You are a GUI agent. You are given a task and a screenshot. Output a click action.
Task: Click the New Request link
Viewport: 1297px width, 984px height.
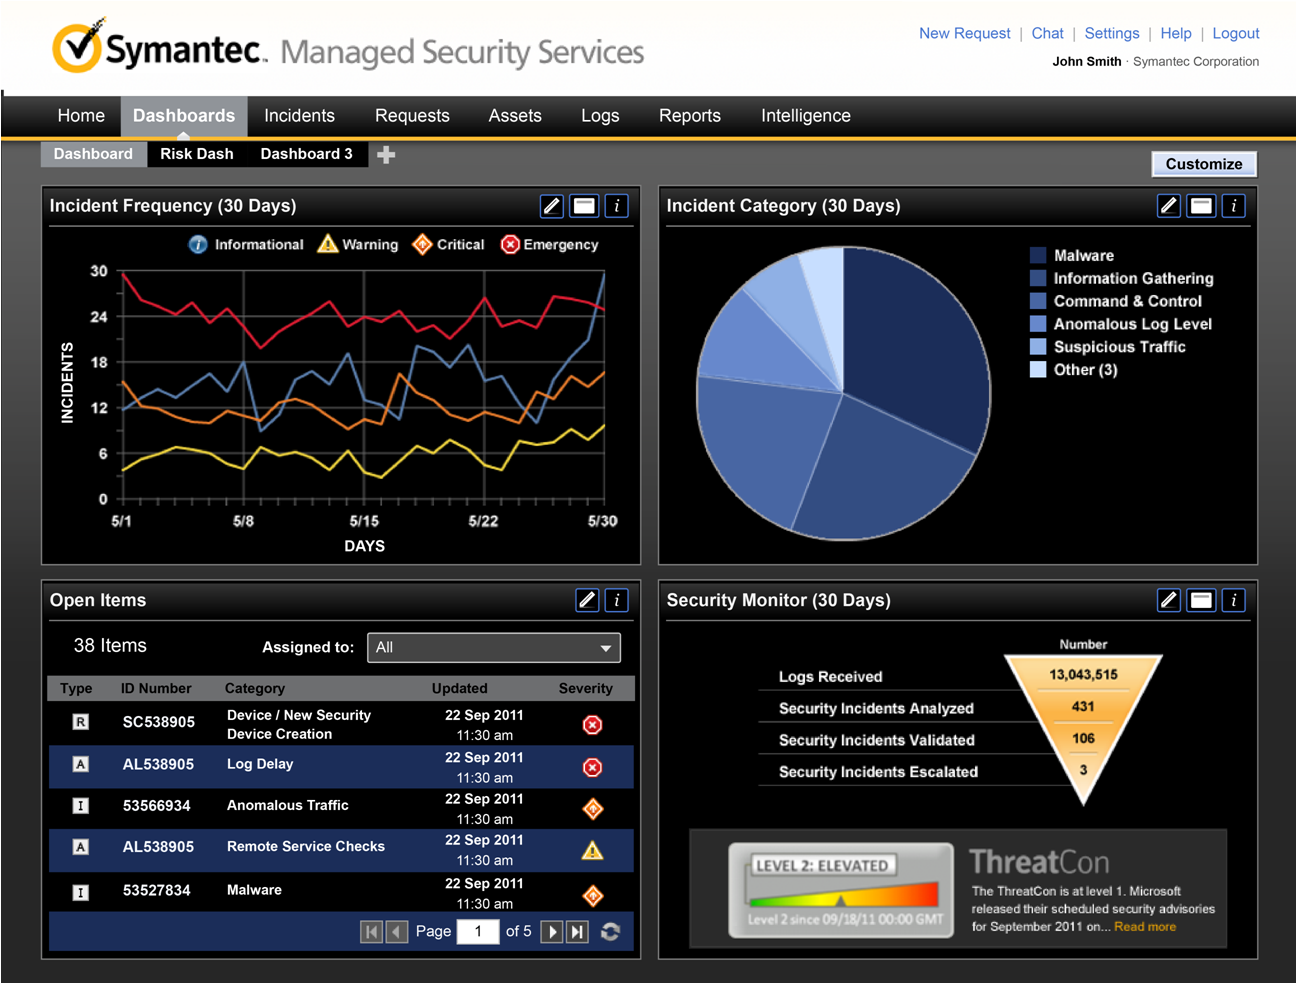(965, 33)
